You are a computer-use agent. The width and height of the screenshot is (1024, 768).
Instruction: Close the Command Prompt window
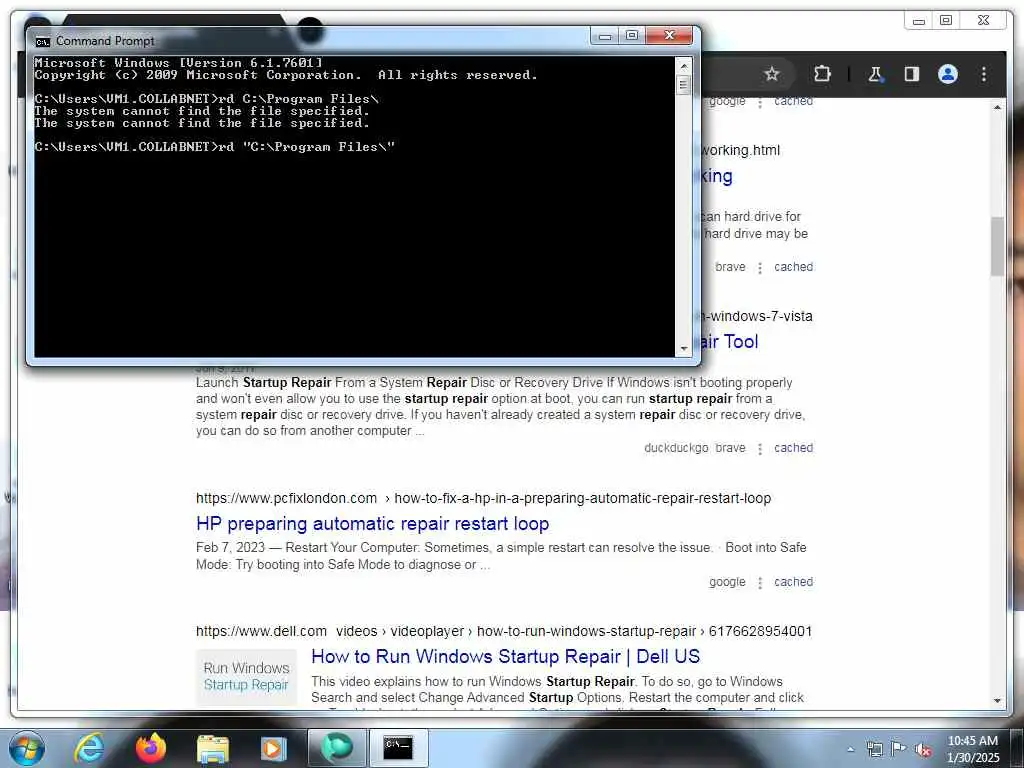click(669, 36)
